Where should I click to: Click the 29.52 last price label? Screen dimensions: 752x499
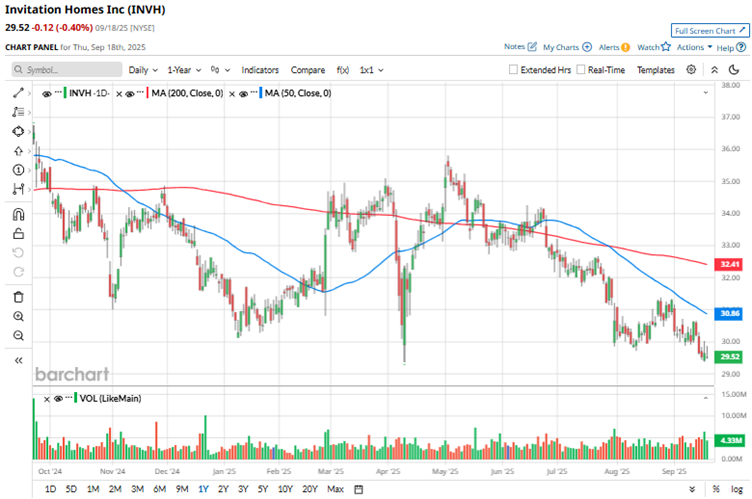pyautogui.click(x=729, y=356)
